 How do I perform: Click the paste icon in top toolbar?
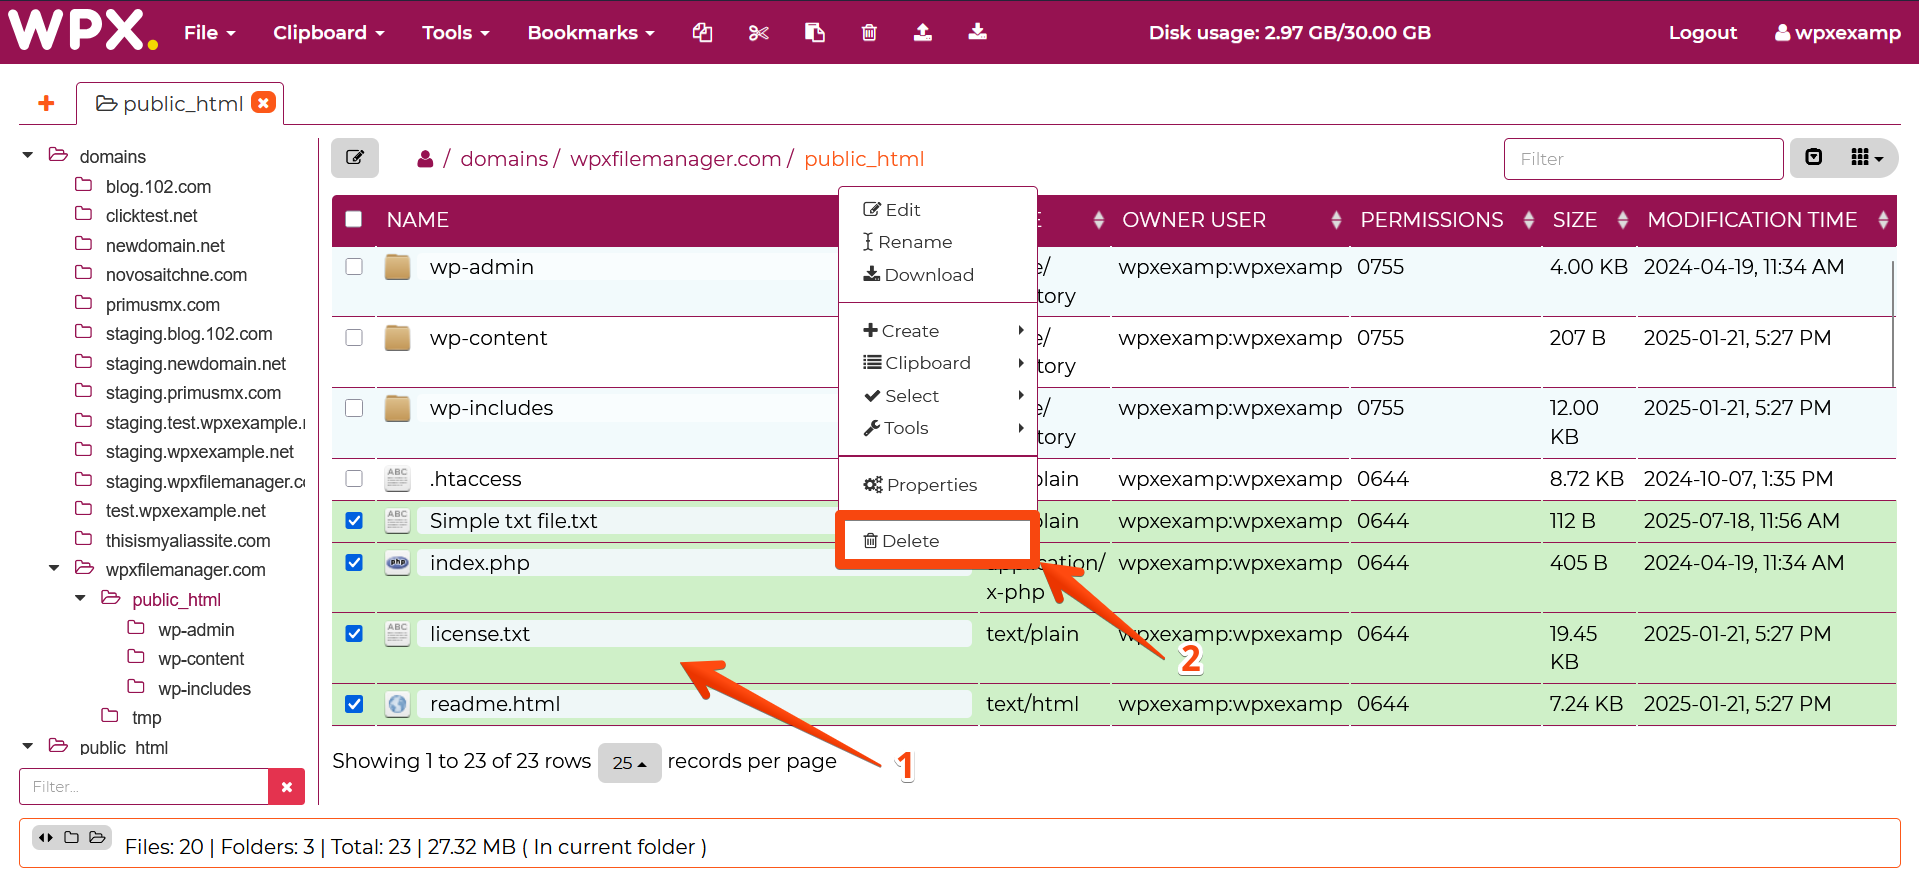pos(815,32)
